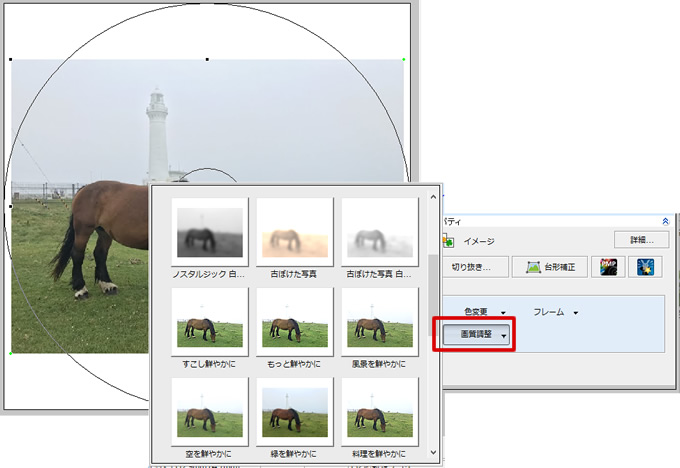The image size is (680, 468).
Task: Open the PMP photo editor icon
Action: (608, 267)
